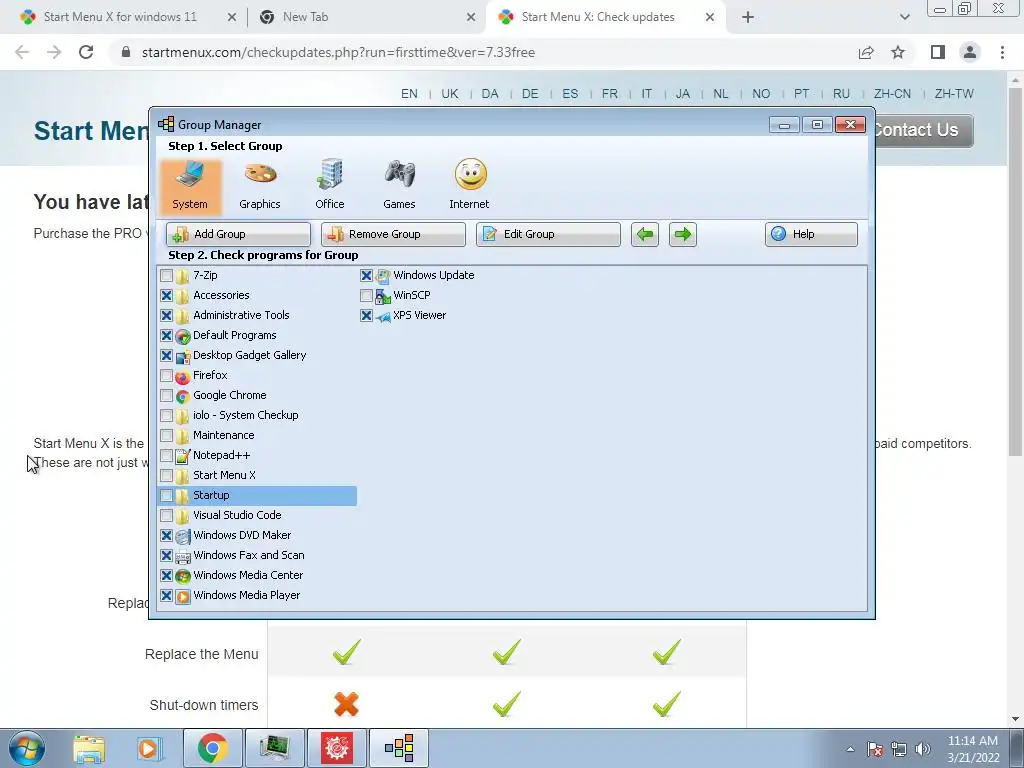Image resolution: width=1024 pixels, height=768 pixels.
Task: Switch page language to RU
Action: (x=841, y=93)
